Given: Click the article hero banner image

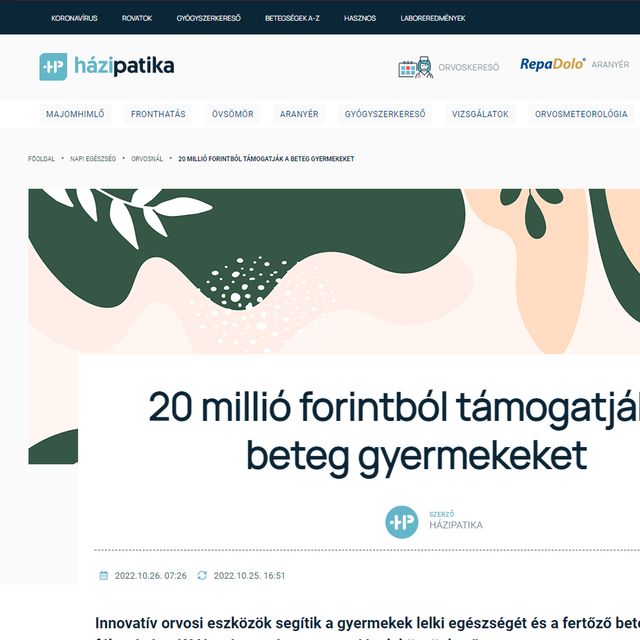Looking at the screenshot, I should 334,271.
